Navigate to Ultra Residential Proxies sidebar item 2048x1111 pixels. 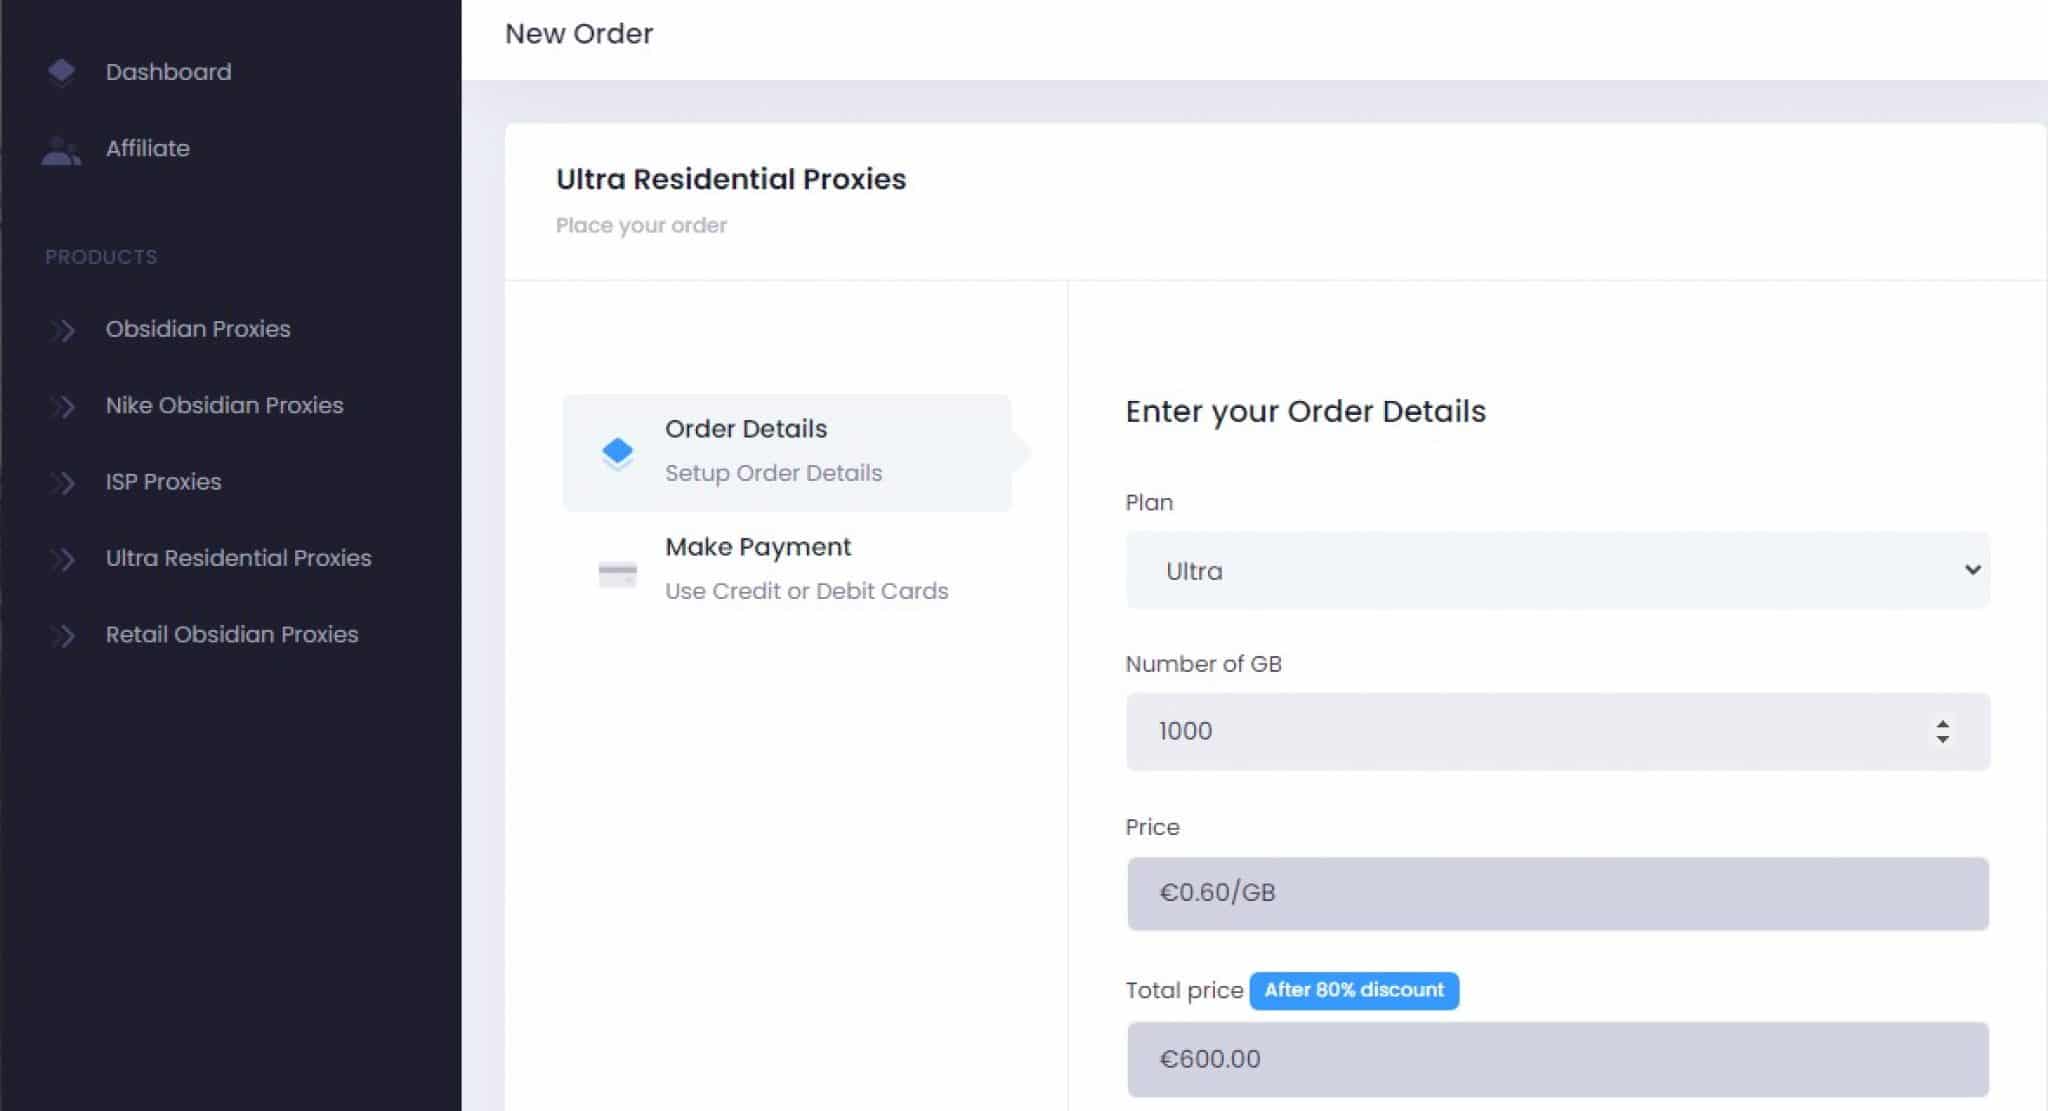(x=238, y=557)
